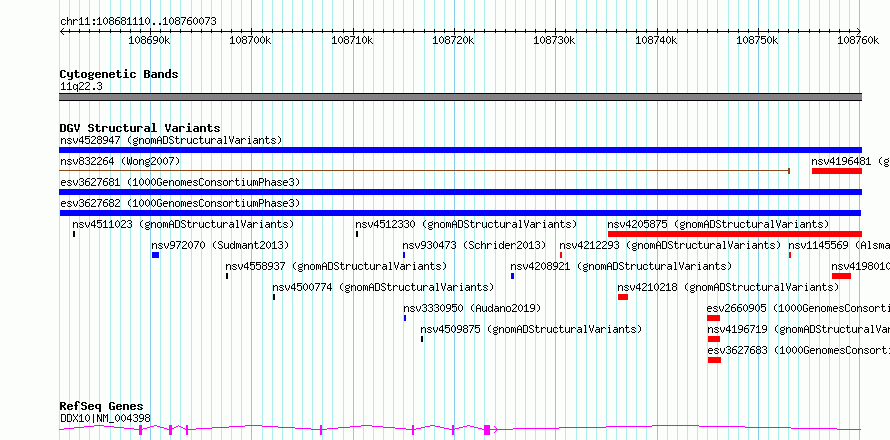Viewport: 890px width, 440px height.
Task: Click the 108760k ruler tick label
Action: [x=859, y=40]
